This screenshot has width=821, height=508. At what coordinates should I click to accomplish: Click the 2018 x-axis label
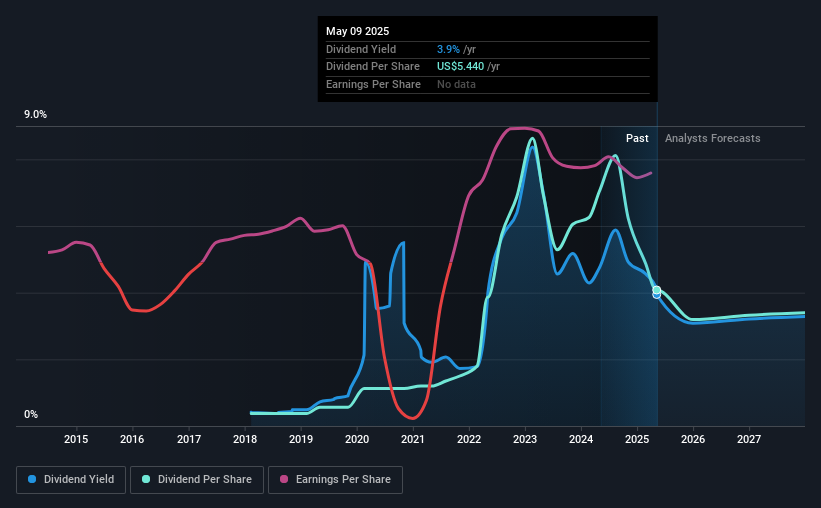click(245, 439)
